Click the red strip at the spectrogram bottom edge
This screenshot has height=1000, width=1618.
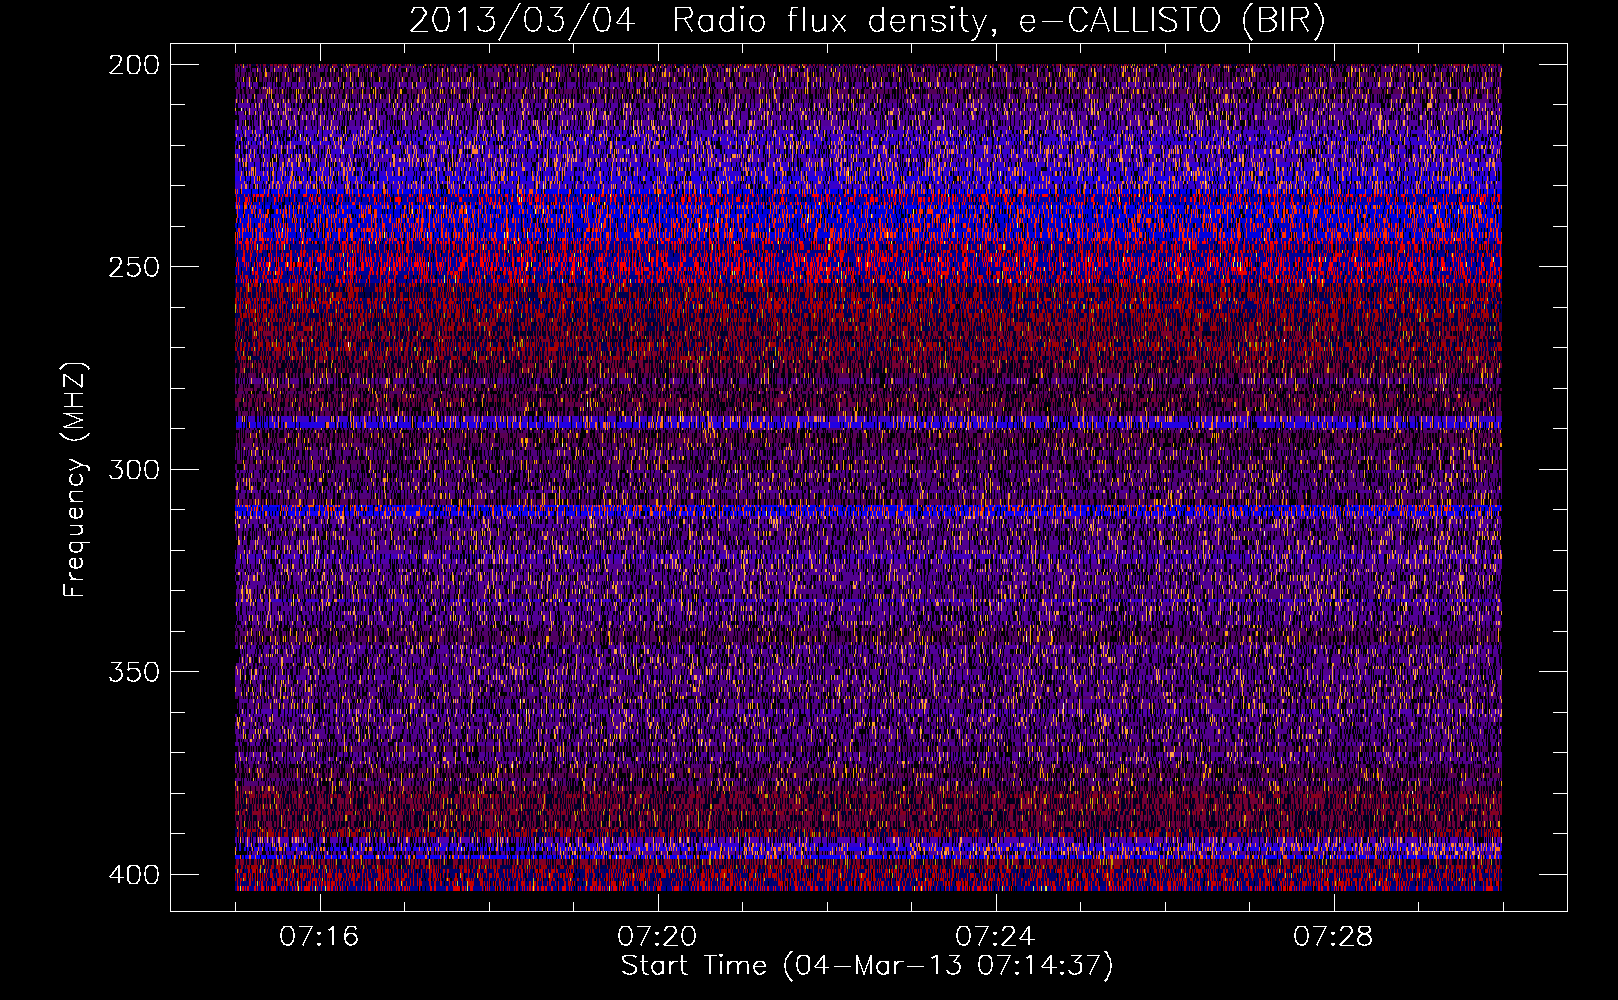point(868,883)
